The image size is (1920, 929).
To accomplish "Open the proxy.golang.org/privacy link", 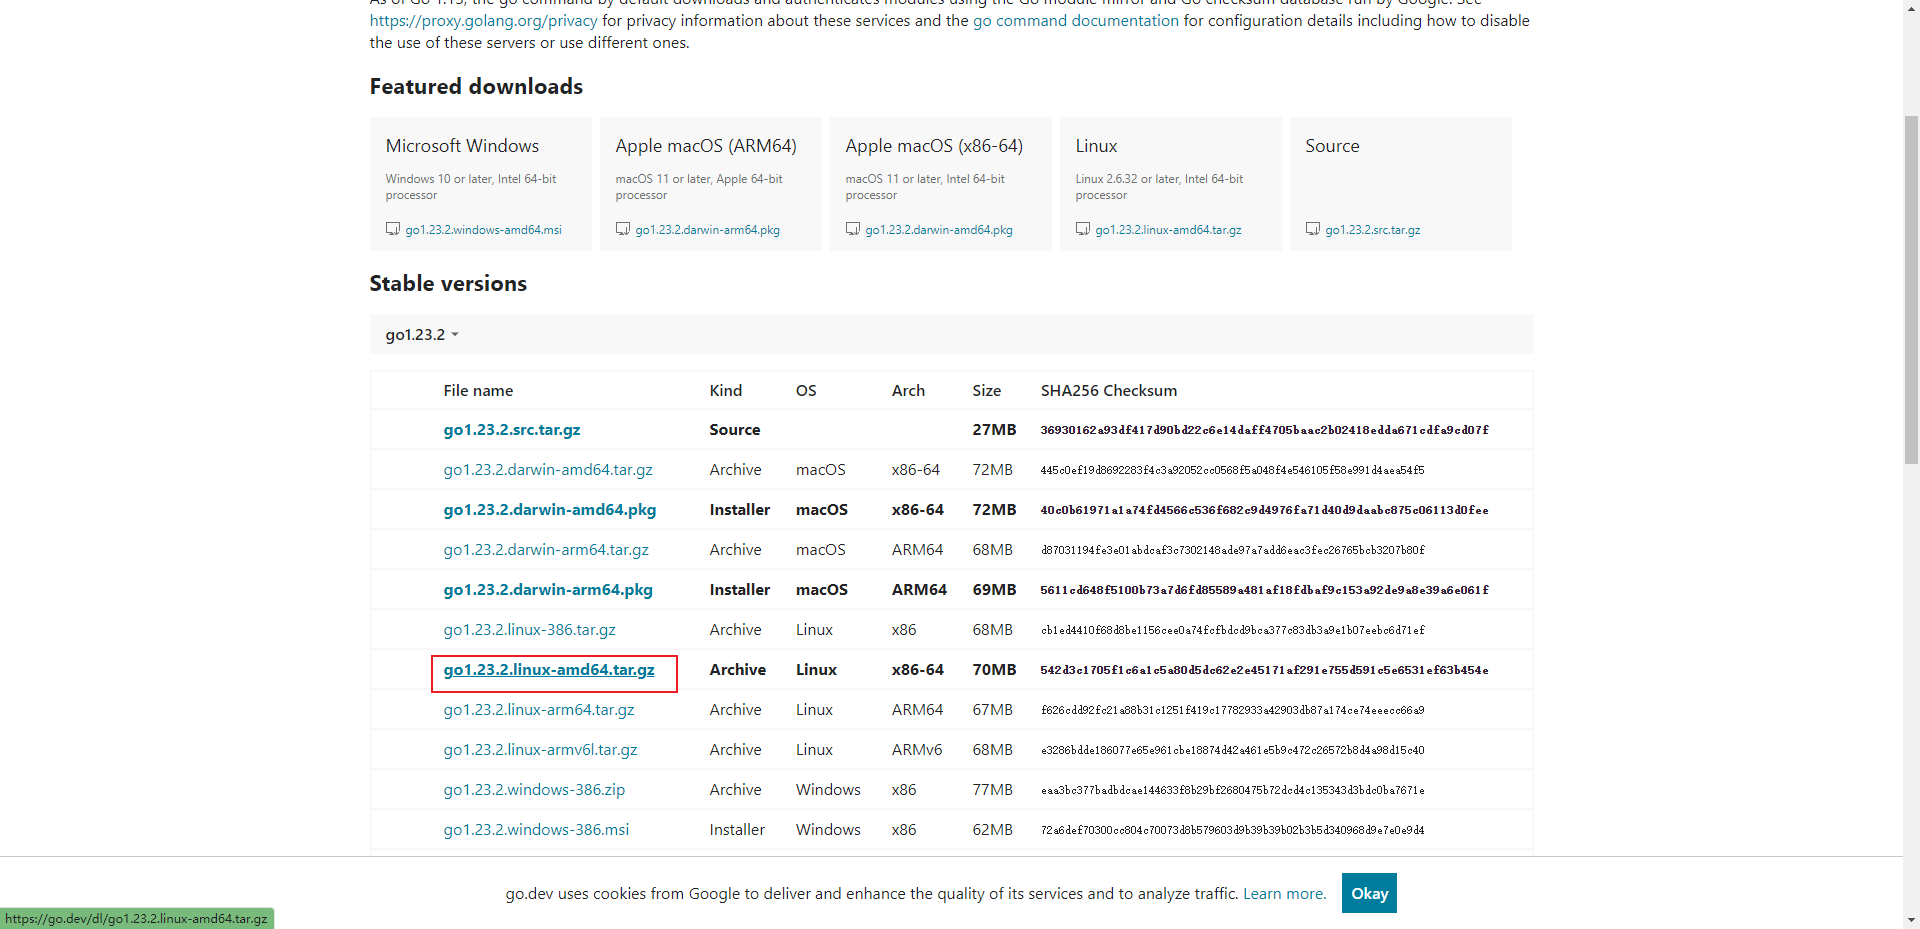I will coord(483,21).
